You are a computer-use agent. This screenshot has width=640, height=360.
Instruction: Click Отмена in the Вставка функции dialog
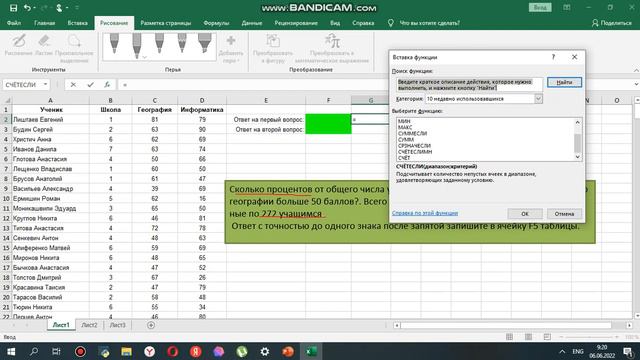coord(564,213)
